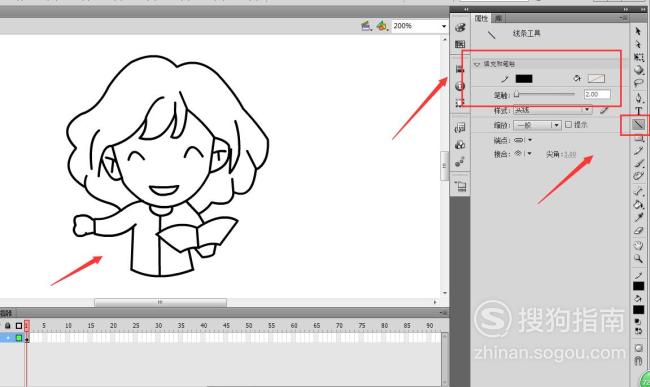Click frame 1 keyframe on the timeline
This screenshot has height=387, width=650.
coord(27,339)
